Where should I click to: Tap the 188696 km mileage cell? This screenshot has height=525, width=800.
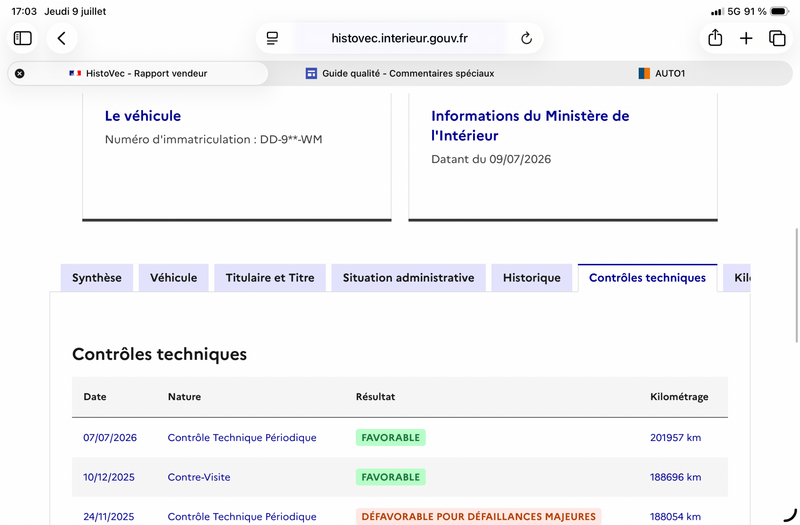pyautogui.click(x=676, y=477)
